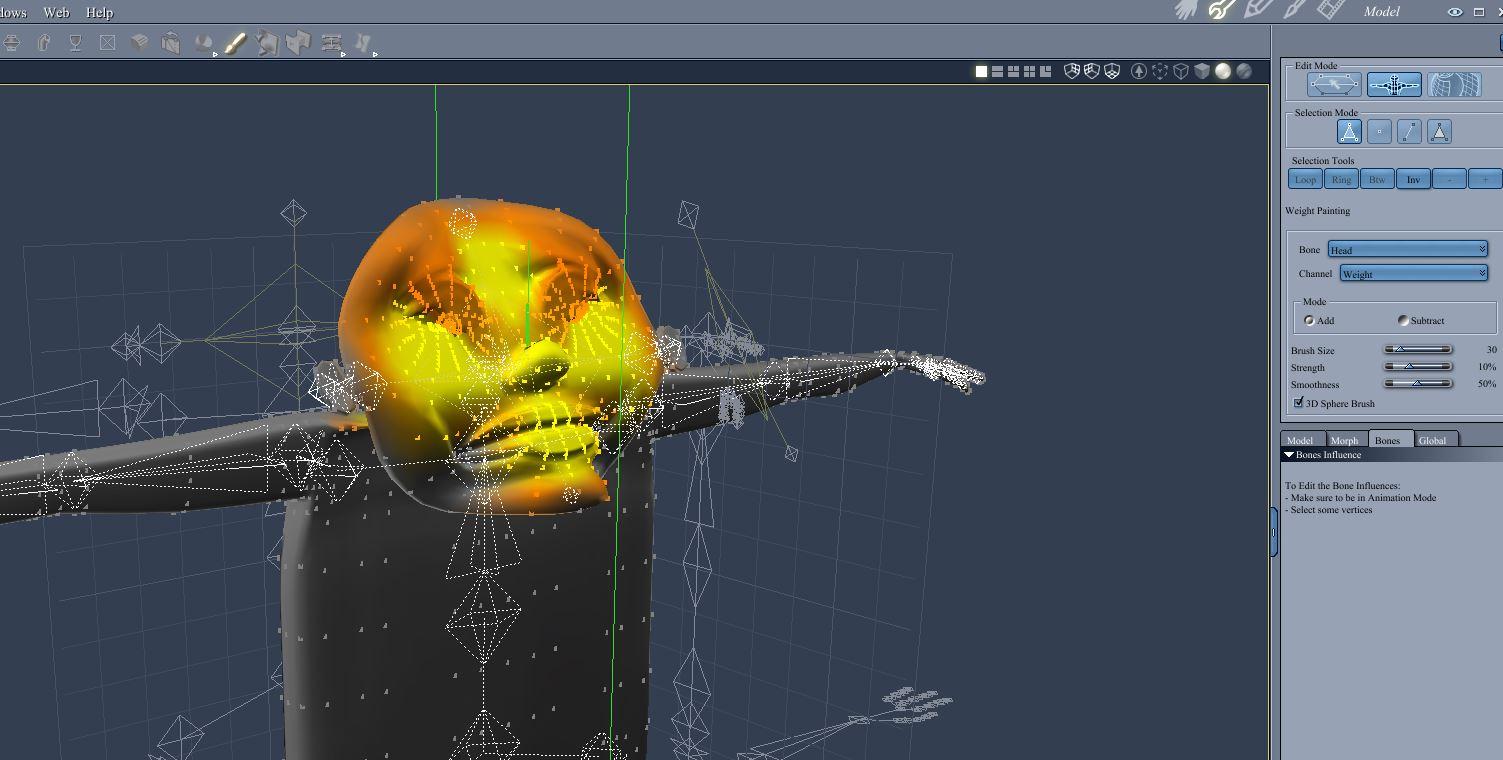
Task: Choose the filled-triangle face selection mode
Action: [1439, 131]
